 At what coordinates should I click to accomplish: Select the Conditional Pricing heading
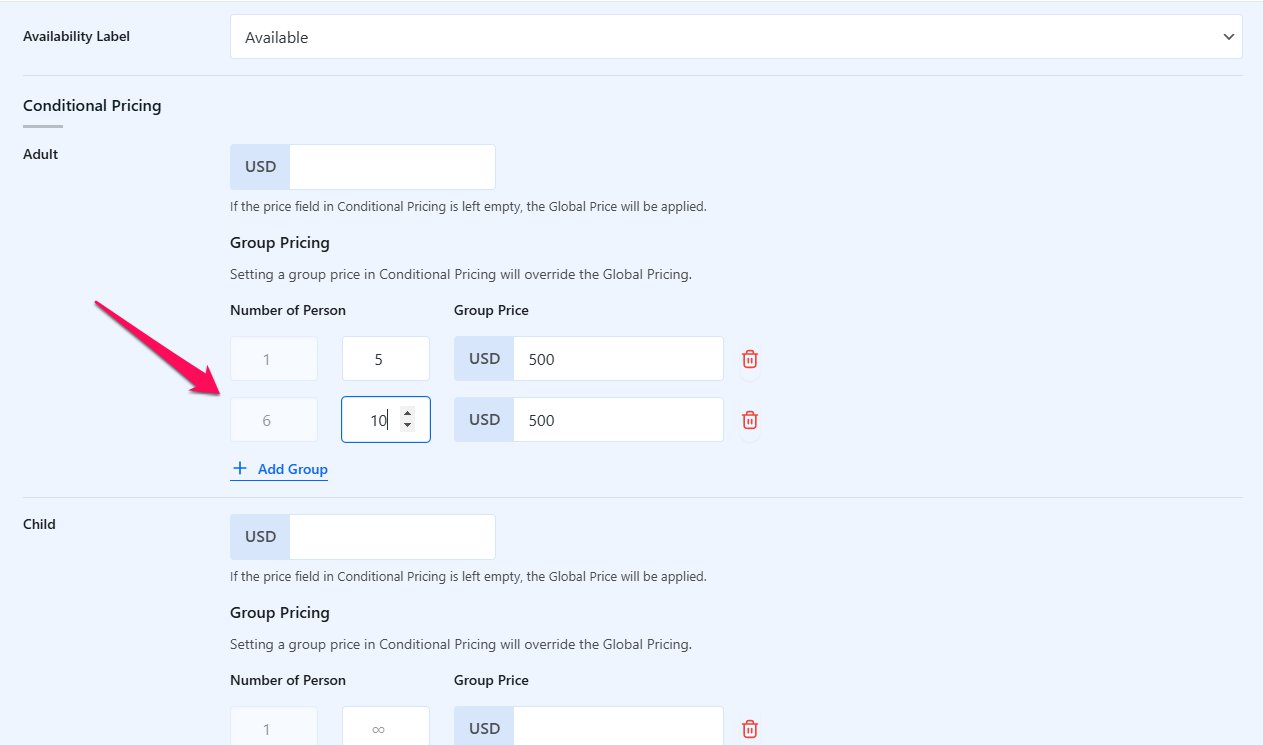click(x=92, y=105)
